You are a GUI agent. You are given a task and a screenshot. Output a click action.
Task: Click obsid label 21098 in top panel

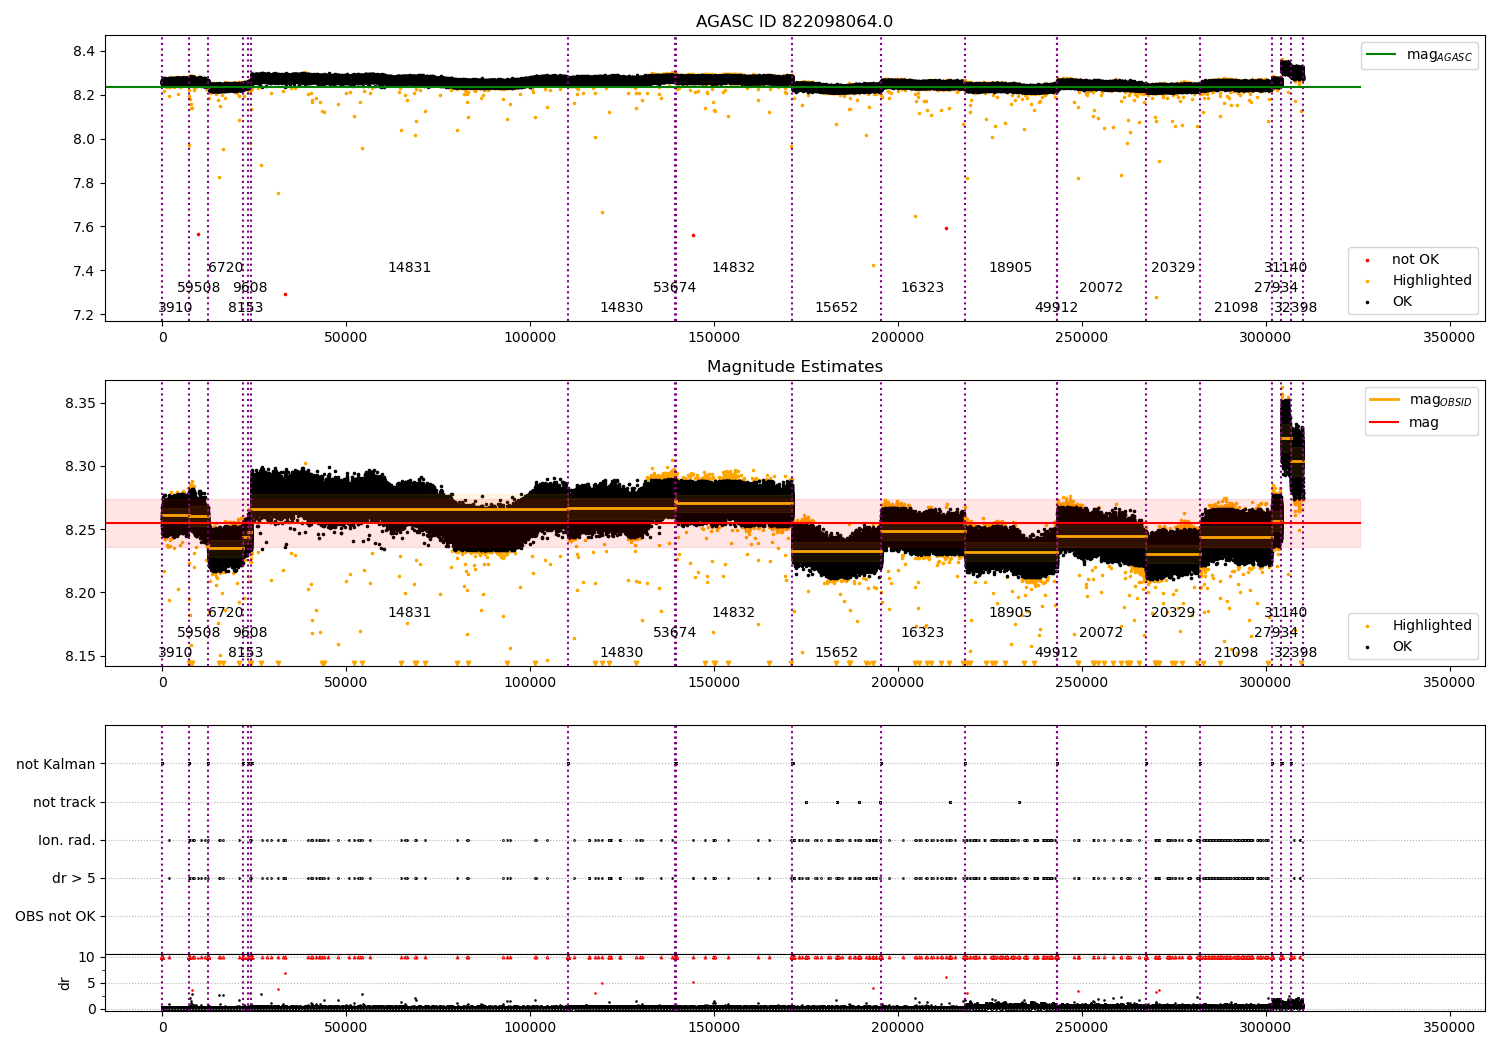tap(1236, 308)
